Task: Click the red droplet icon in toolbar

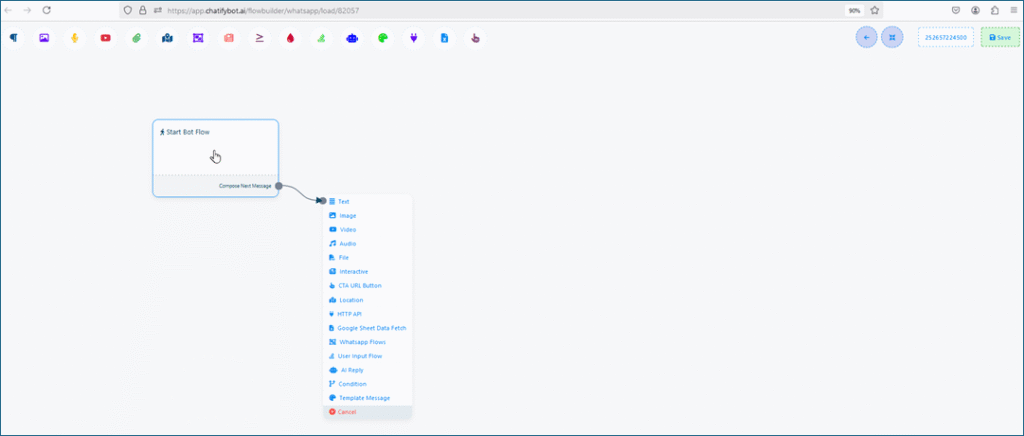Action: pos(290,38)
